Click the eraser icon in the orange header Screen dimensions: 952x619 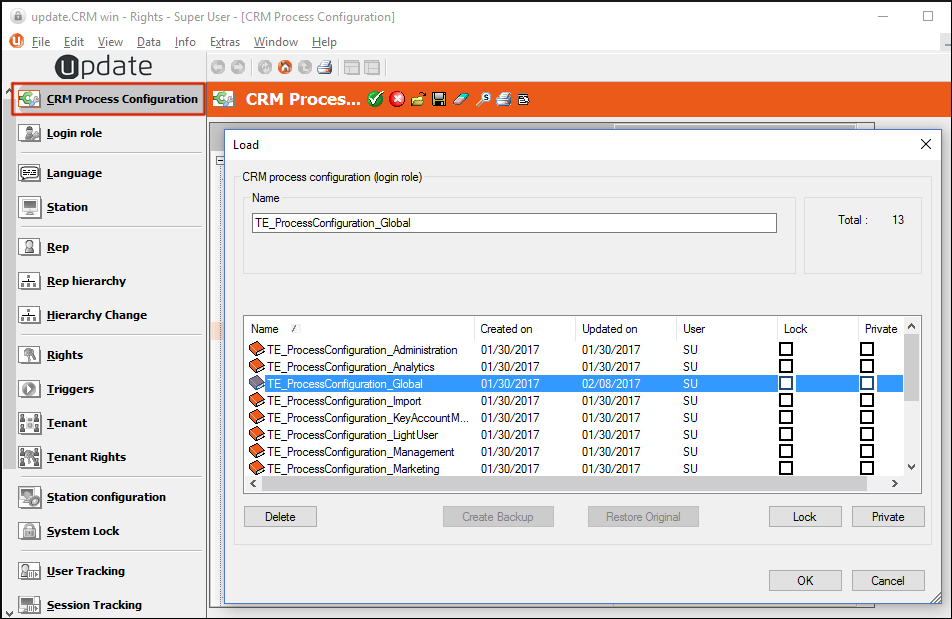click(x=461, y=99)
